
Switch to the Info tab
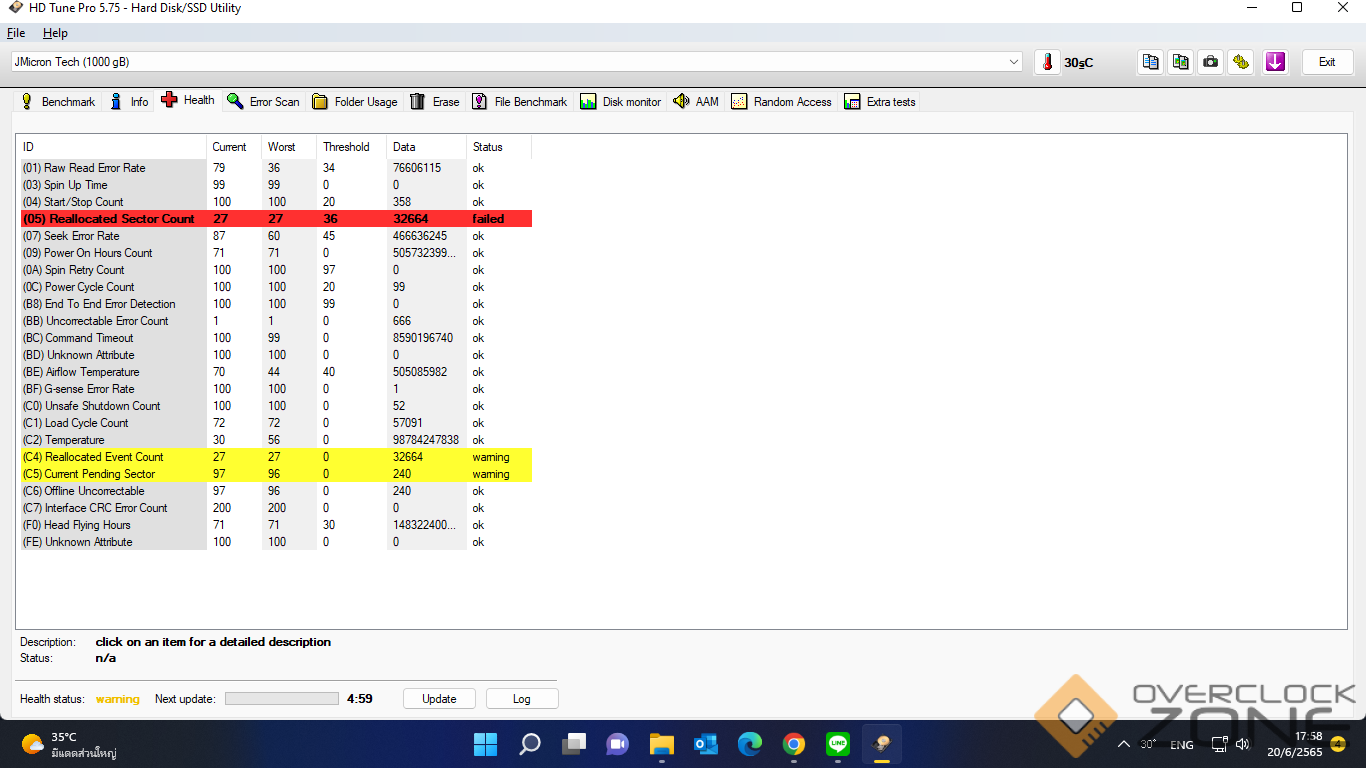pyautogui.click(x=129, y=102)
